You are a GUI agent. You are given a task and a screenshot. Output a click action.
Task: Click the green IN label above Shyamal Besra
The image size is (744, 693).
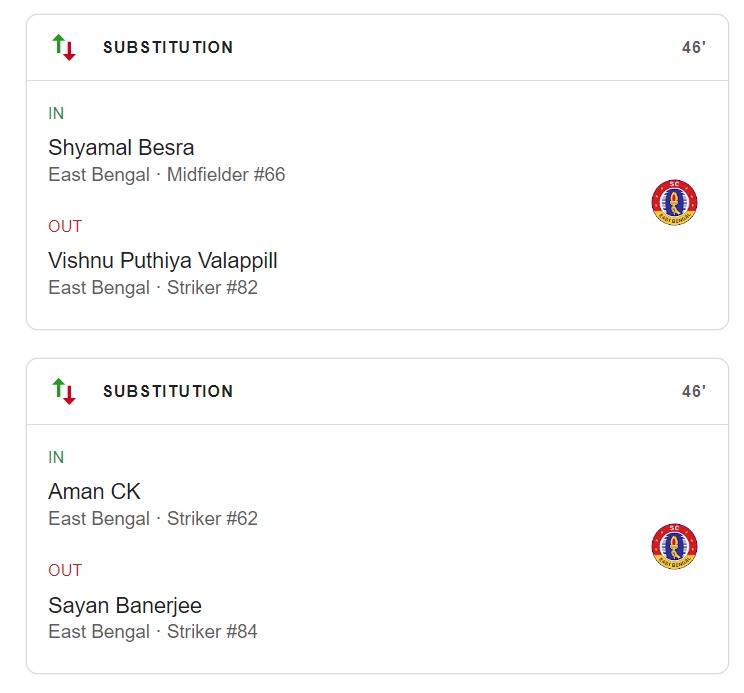click(56, 114)
